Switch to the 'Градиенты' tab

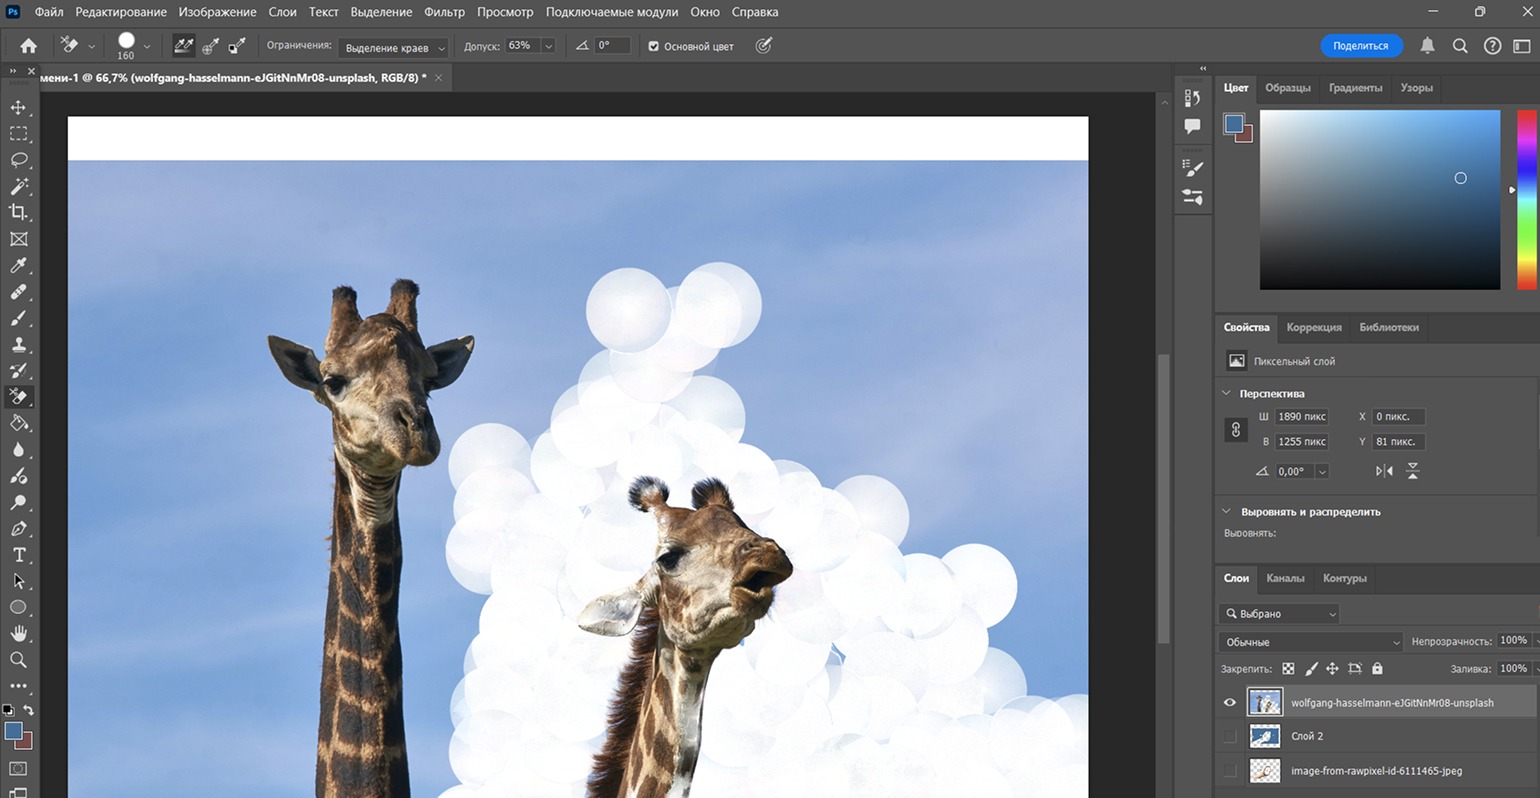[1355, 88]
